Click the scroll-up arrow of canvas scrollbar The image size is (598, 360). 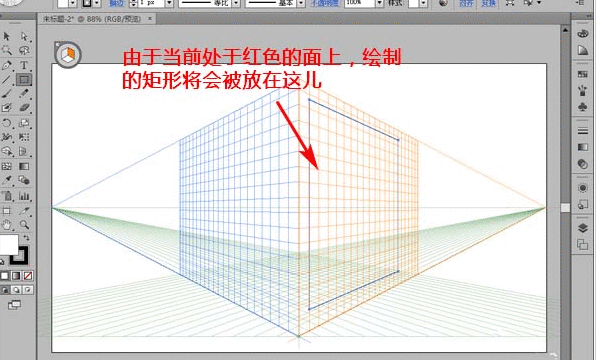pyautogui.click(x=566, y=30)
